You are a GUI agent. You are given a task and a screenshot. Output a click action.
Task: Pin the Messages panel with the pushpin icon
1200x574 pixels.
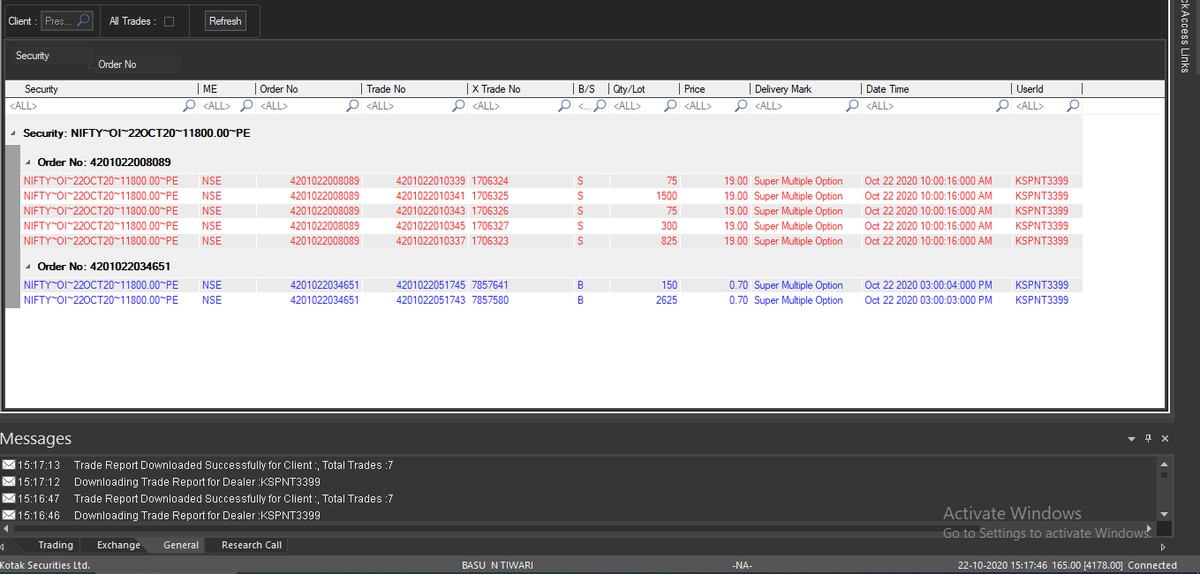pyautogui.click(x=1149, y=438)
